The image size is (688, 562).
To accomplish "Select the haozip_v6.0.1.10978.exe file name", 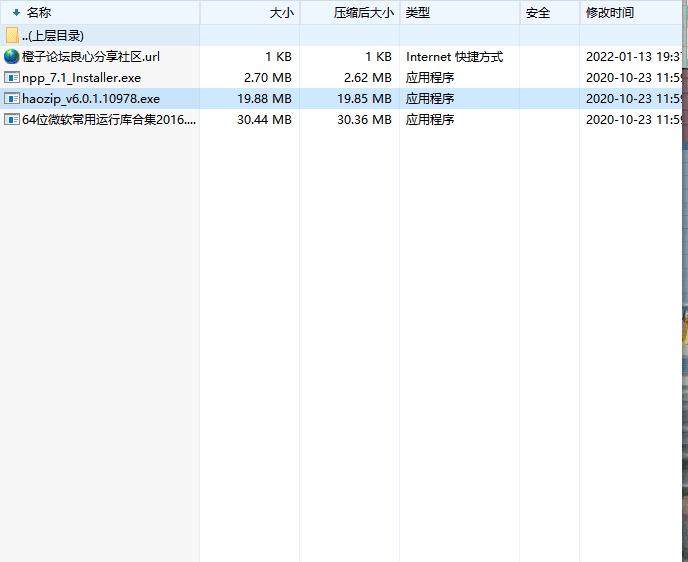I will click(x=91, y=99).
